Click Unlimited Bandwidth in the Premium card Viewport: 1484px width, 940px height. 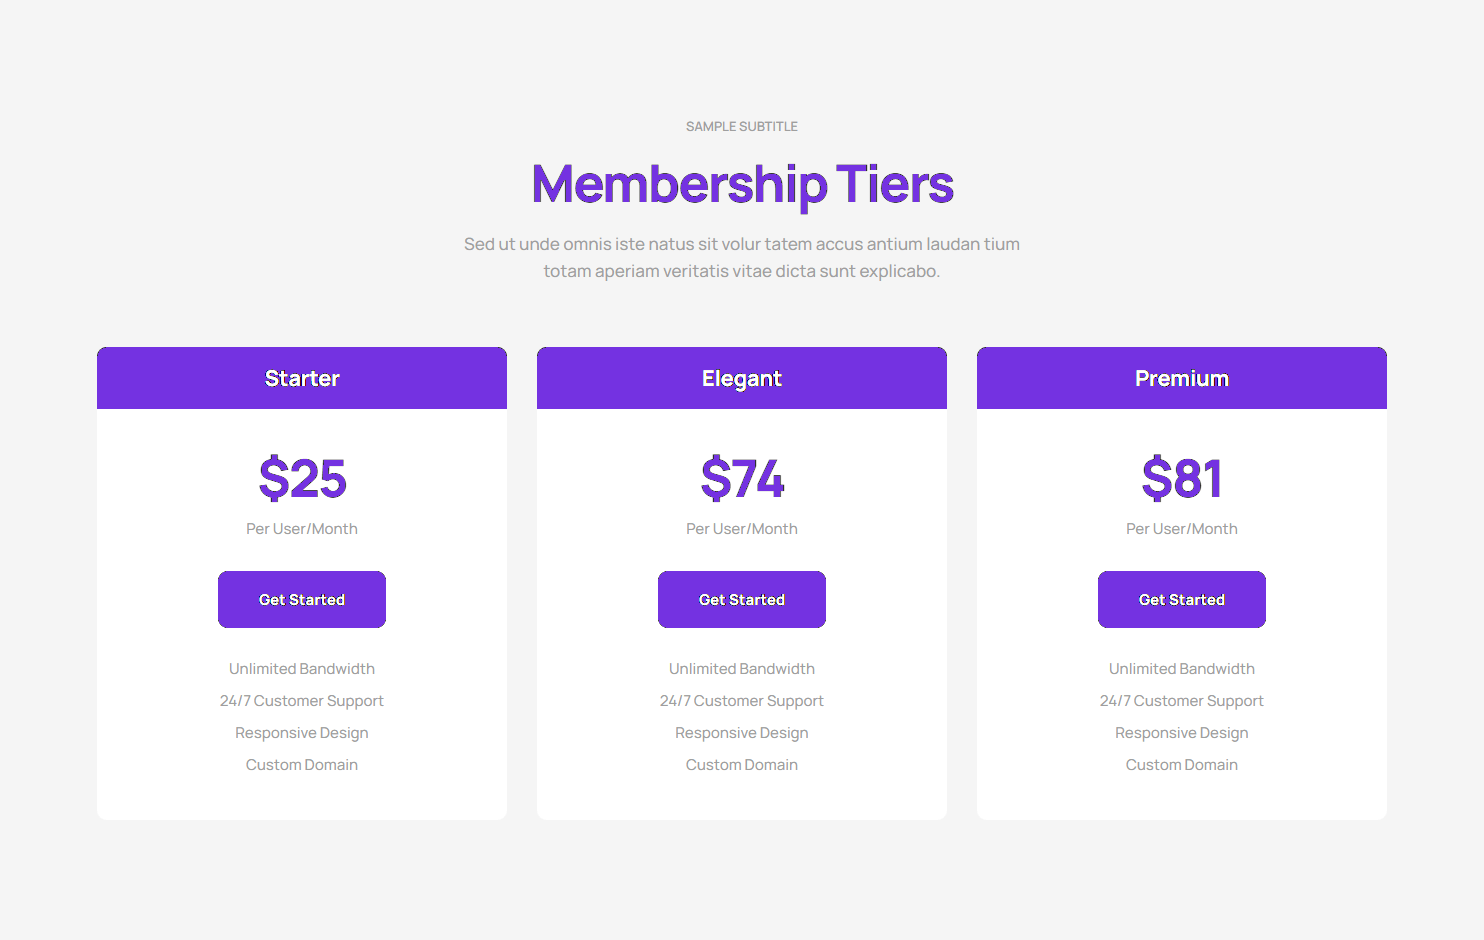click(x=1181, y=669)
